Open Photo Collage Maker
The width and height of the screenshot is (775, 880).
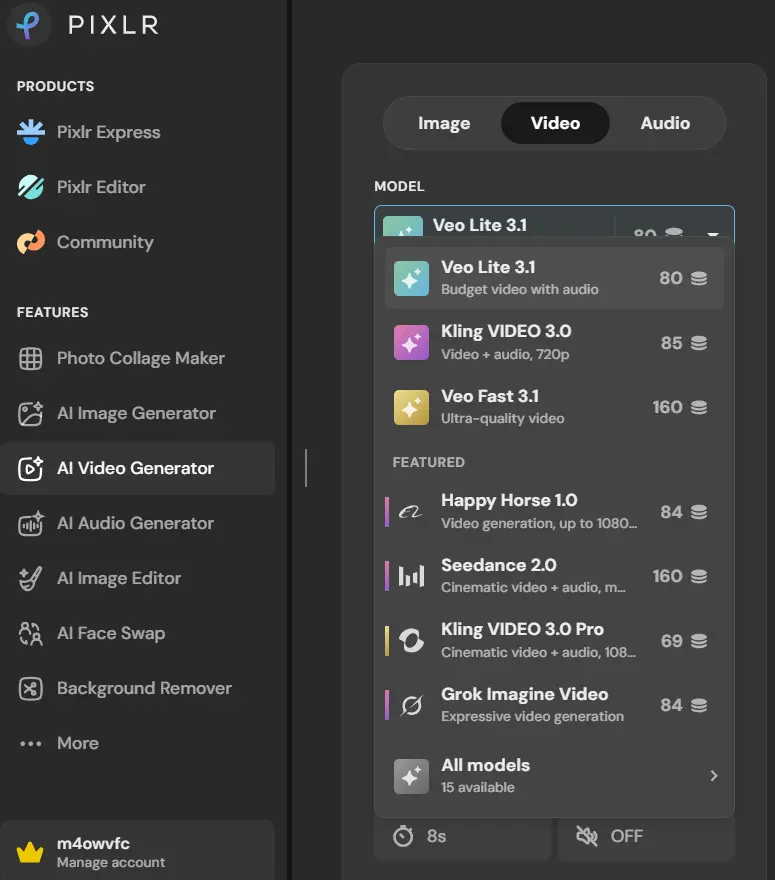tap(137, 358)
